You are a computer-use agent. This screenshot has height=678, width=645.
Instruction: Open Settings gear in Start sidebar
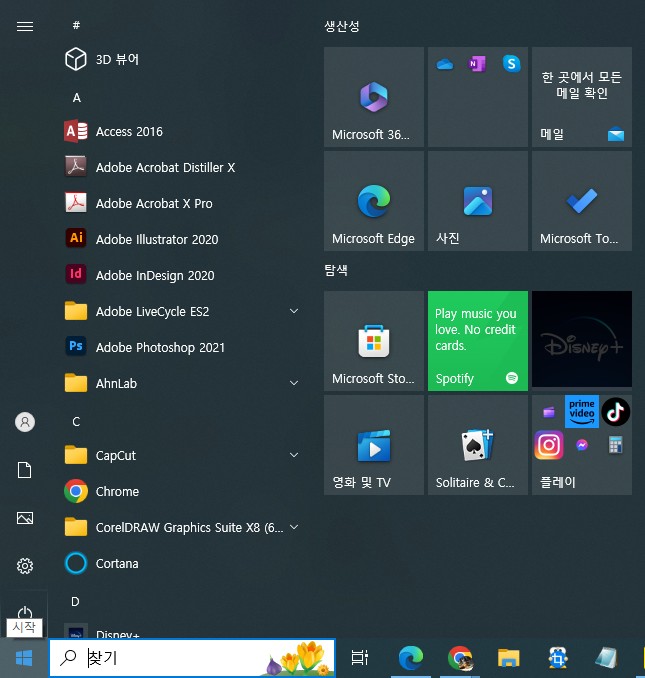coord(25,566)
